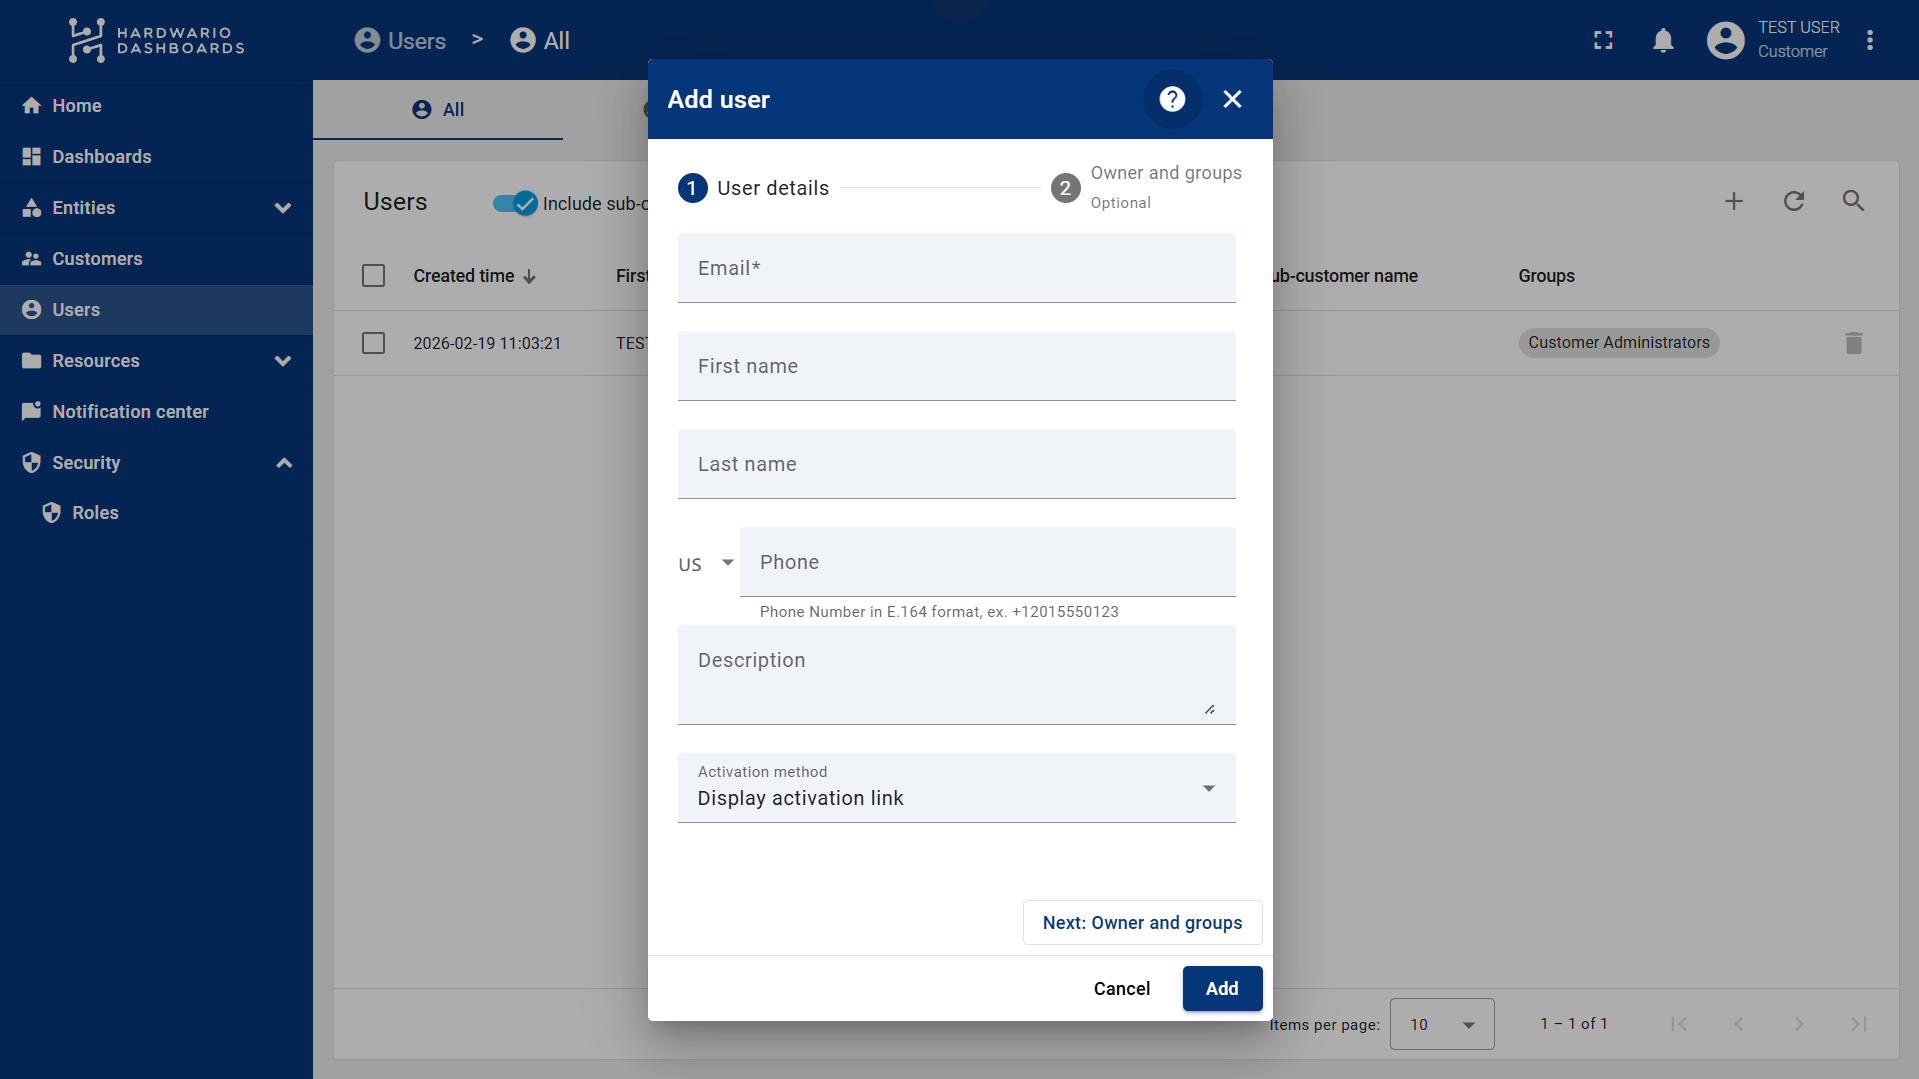Viewport: 1919px width, 1079px height.
Task: Open notifications bell icon
Action: click(x=1663, y=40)
